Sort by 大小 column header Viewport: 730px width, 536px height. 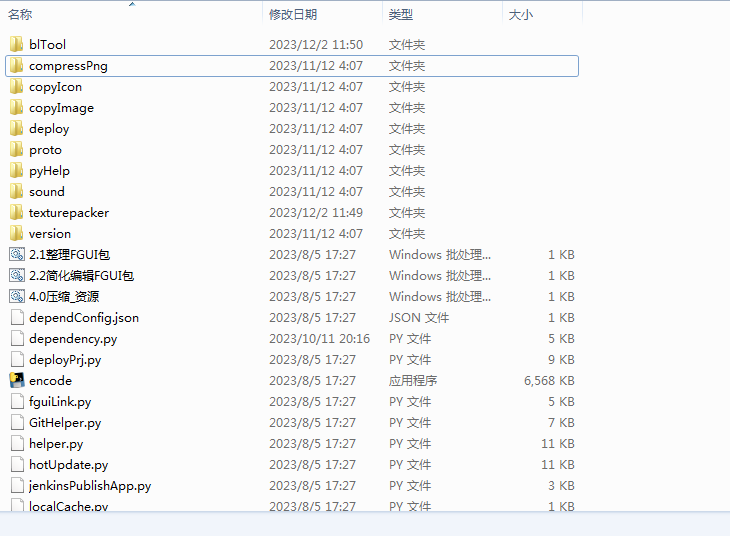click(520, 15)
